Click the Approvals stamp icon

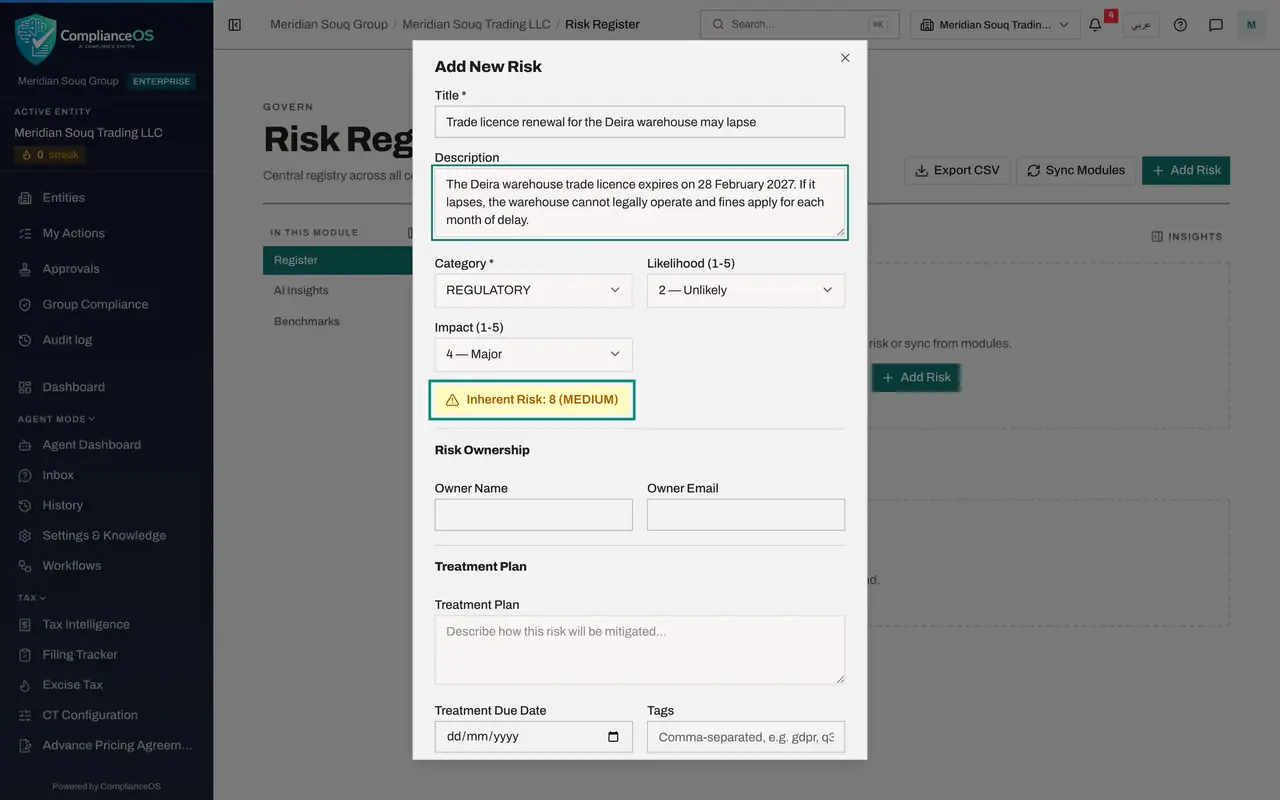pyautogui.click(x=25, y=269)
